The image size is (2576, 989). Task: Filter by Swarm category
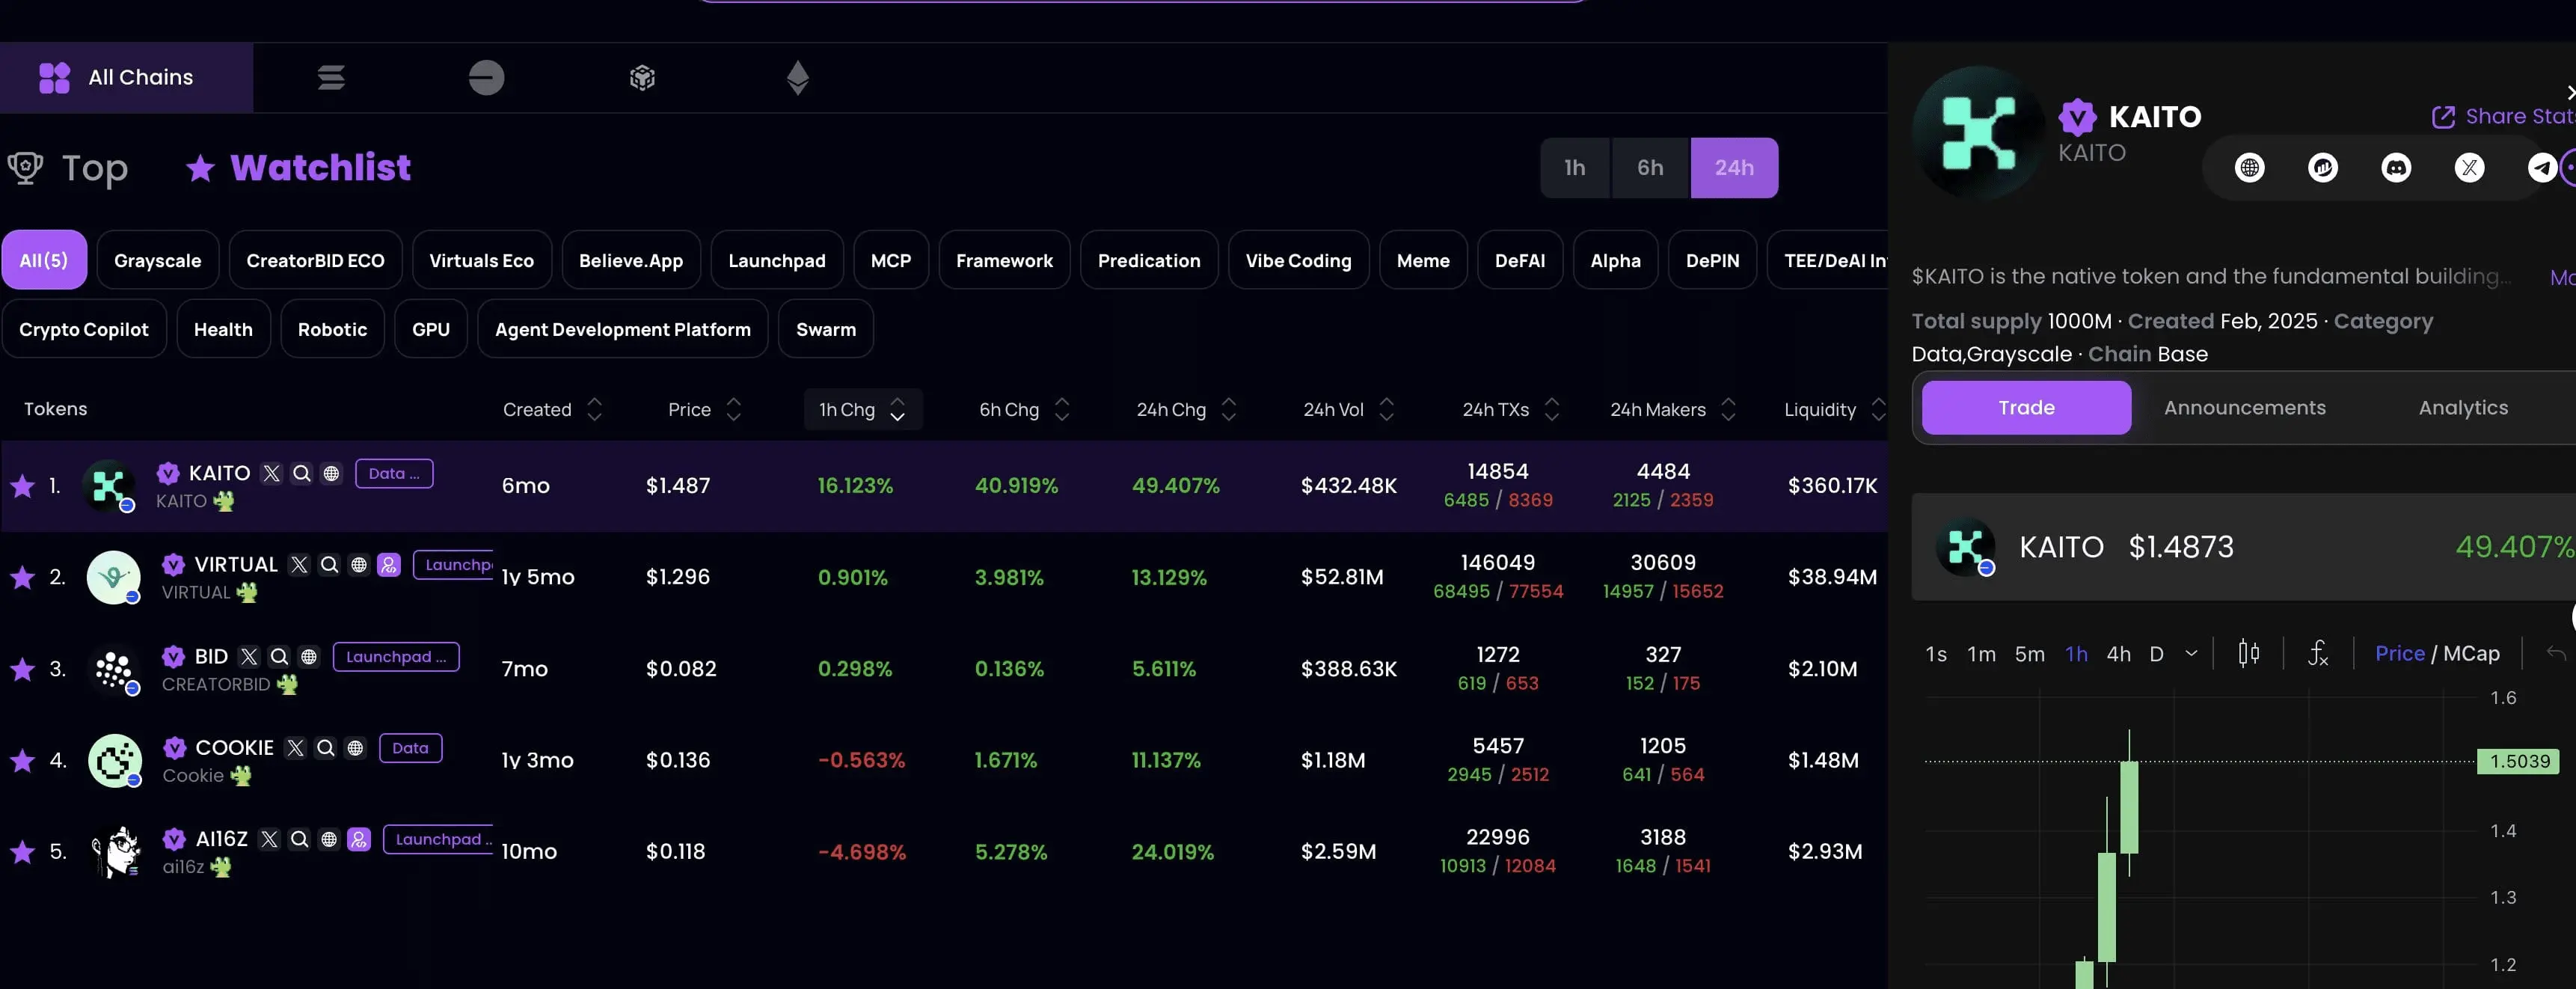tap(825, 329)
